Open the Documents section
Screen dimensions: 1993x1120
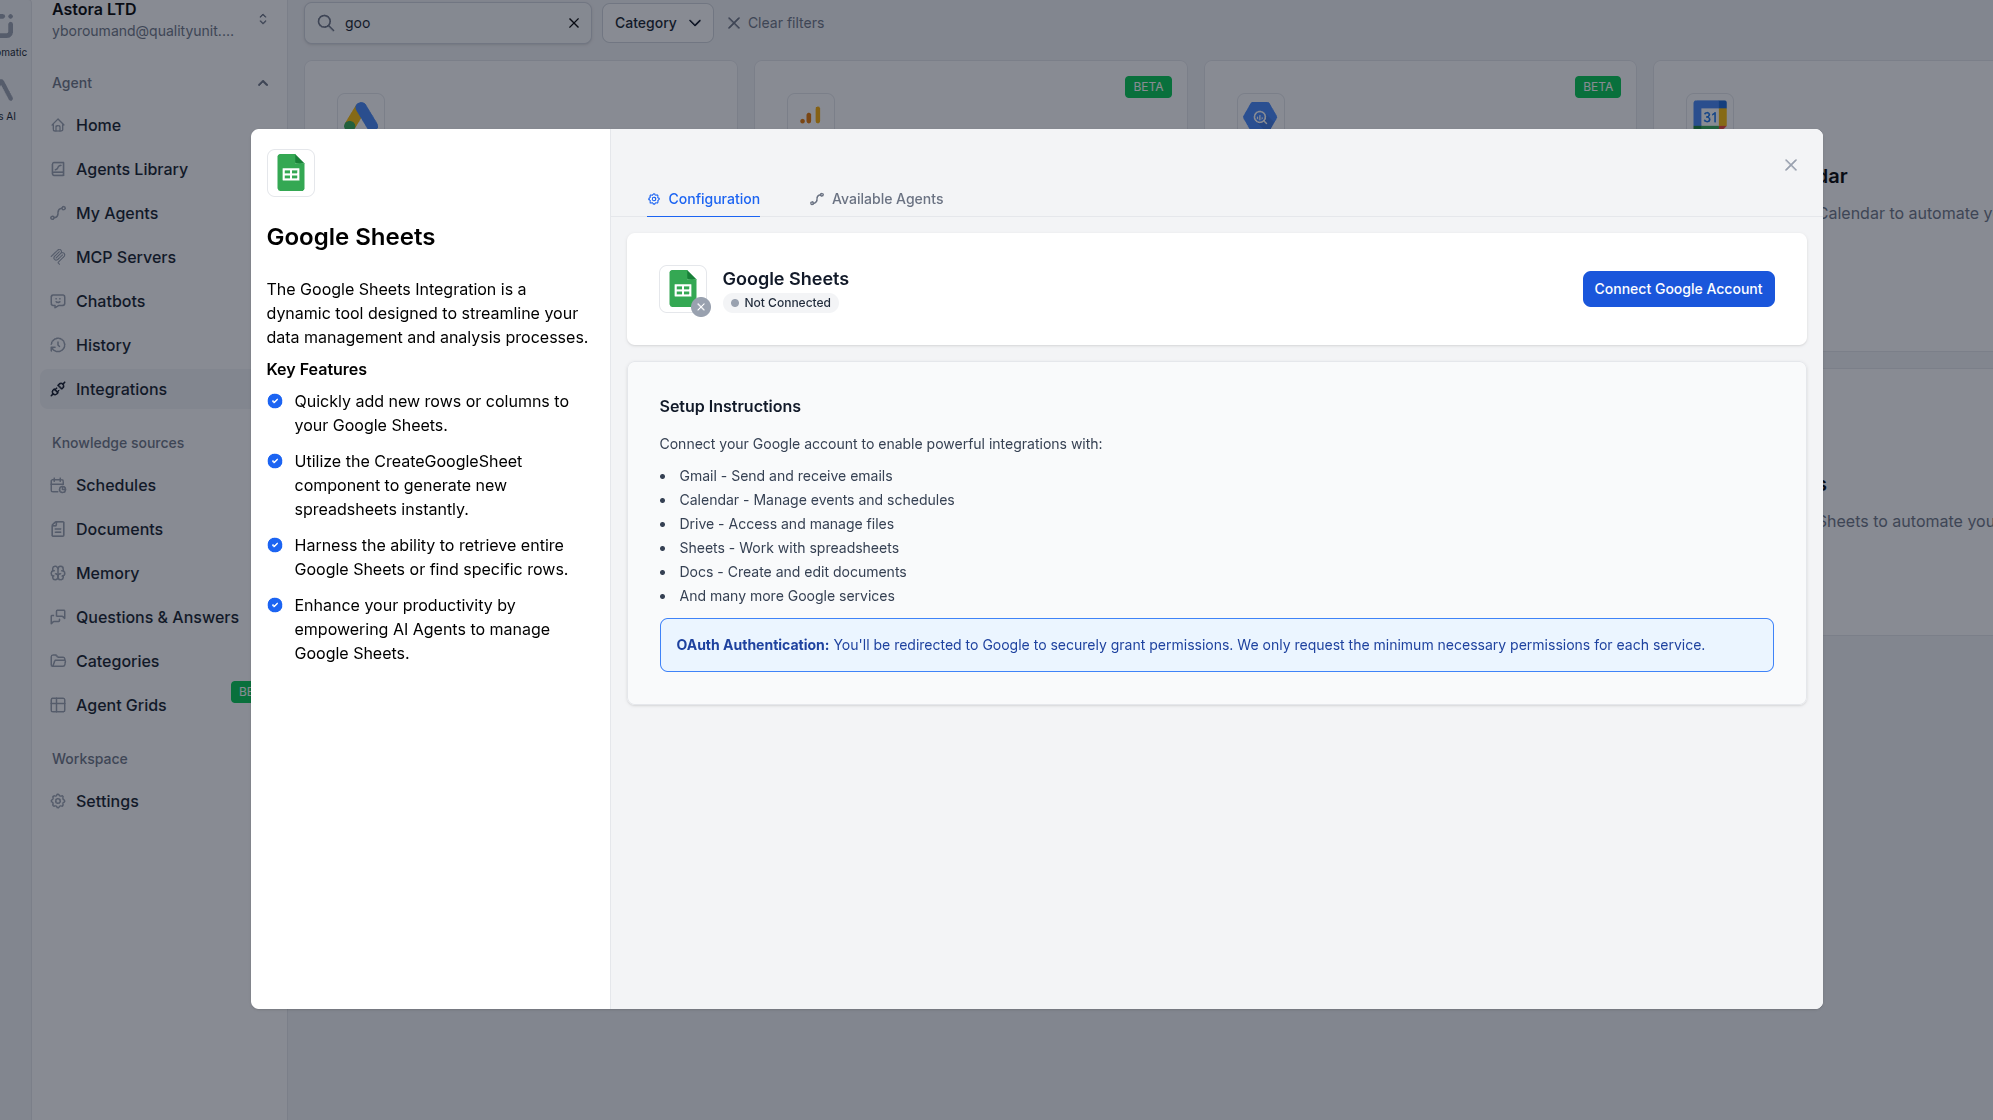click(x=119, y=529)
